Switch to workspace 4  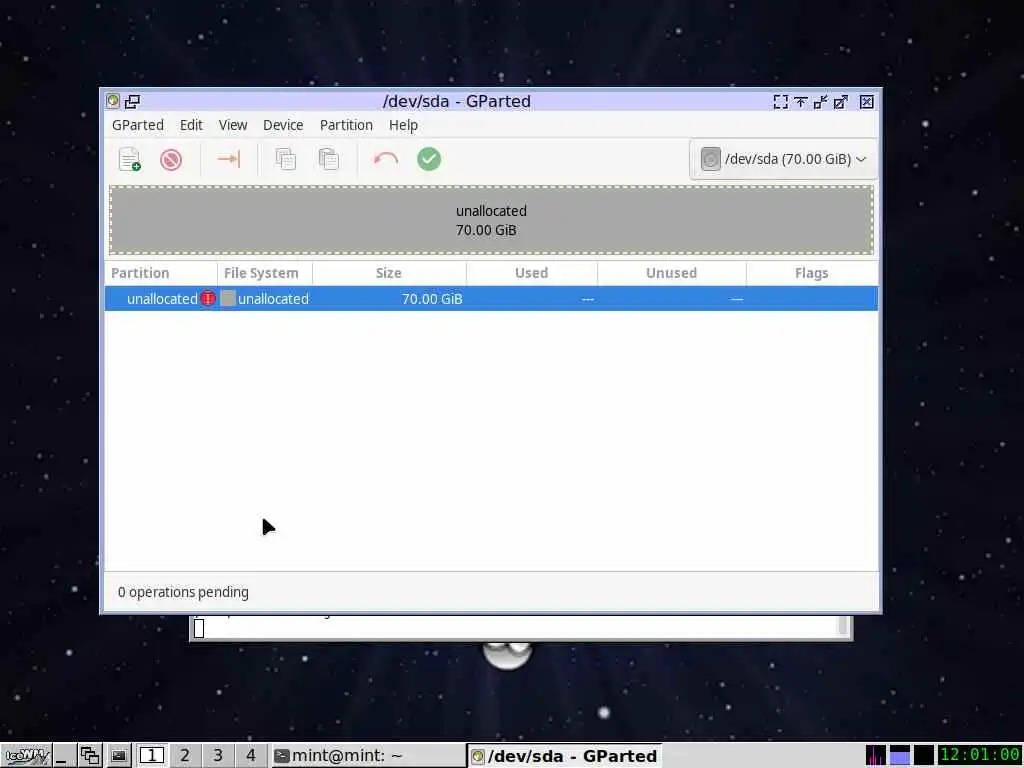(x=251, y=756)
